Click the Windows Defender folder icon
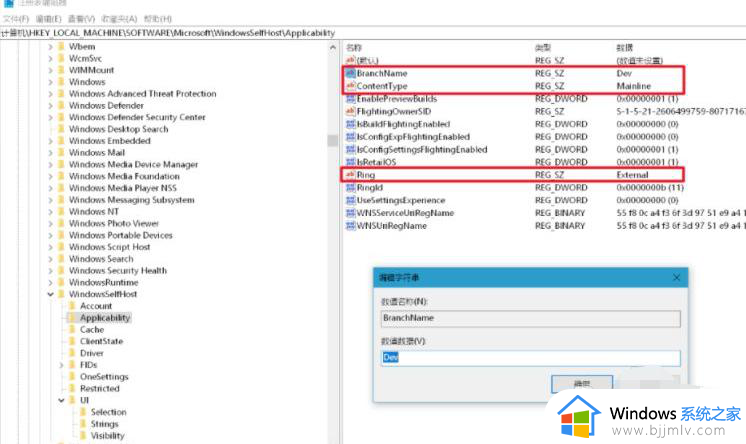Viewport: 746px width, 444px height. pos(61,105)
